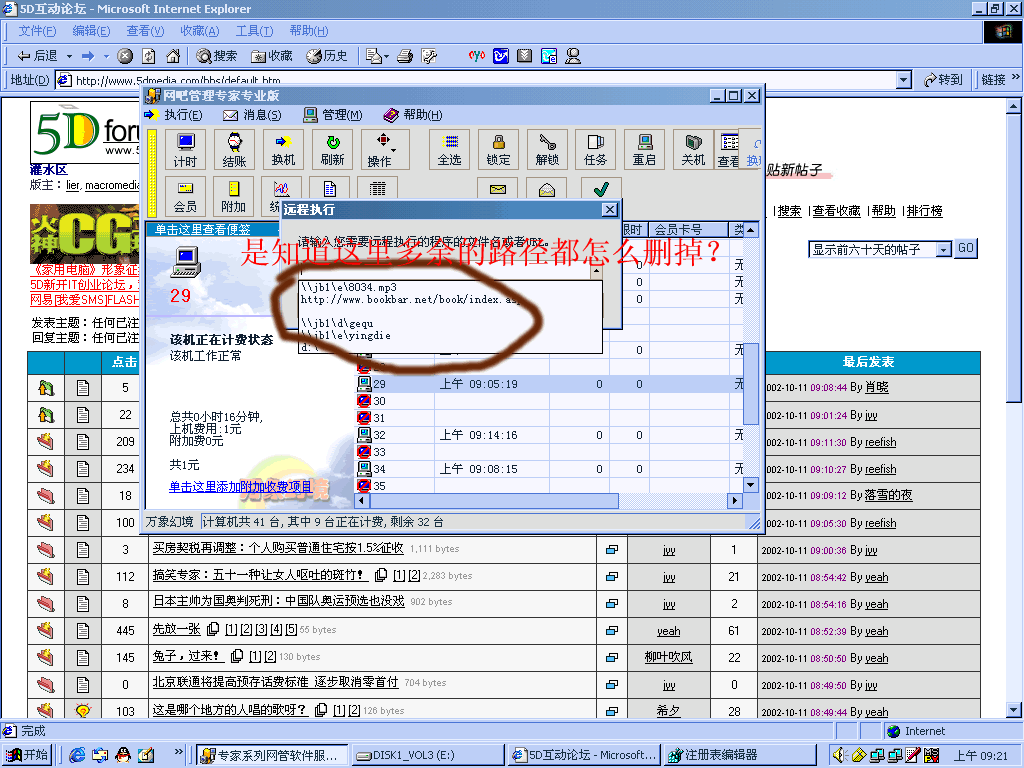This screenshot has height=768, width=1024.
Task: Click the green checkmark toolbar icon
Action: point(600,190)
